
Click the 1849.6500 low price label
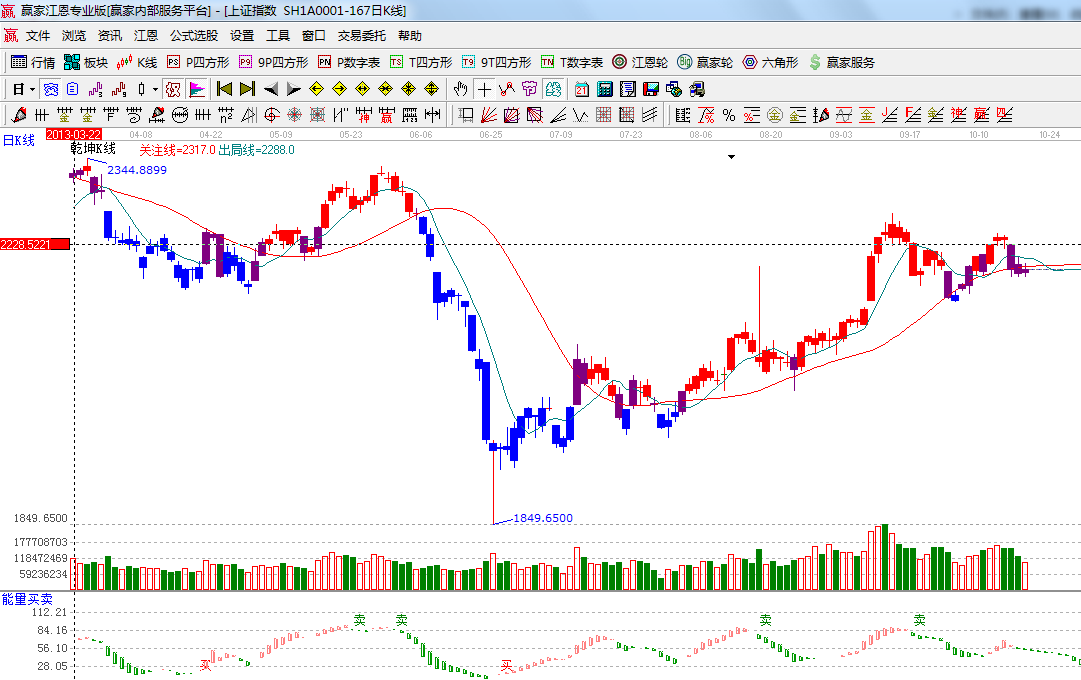pos(543,518)
